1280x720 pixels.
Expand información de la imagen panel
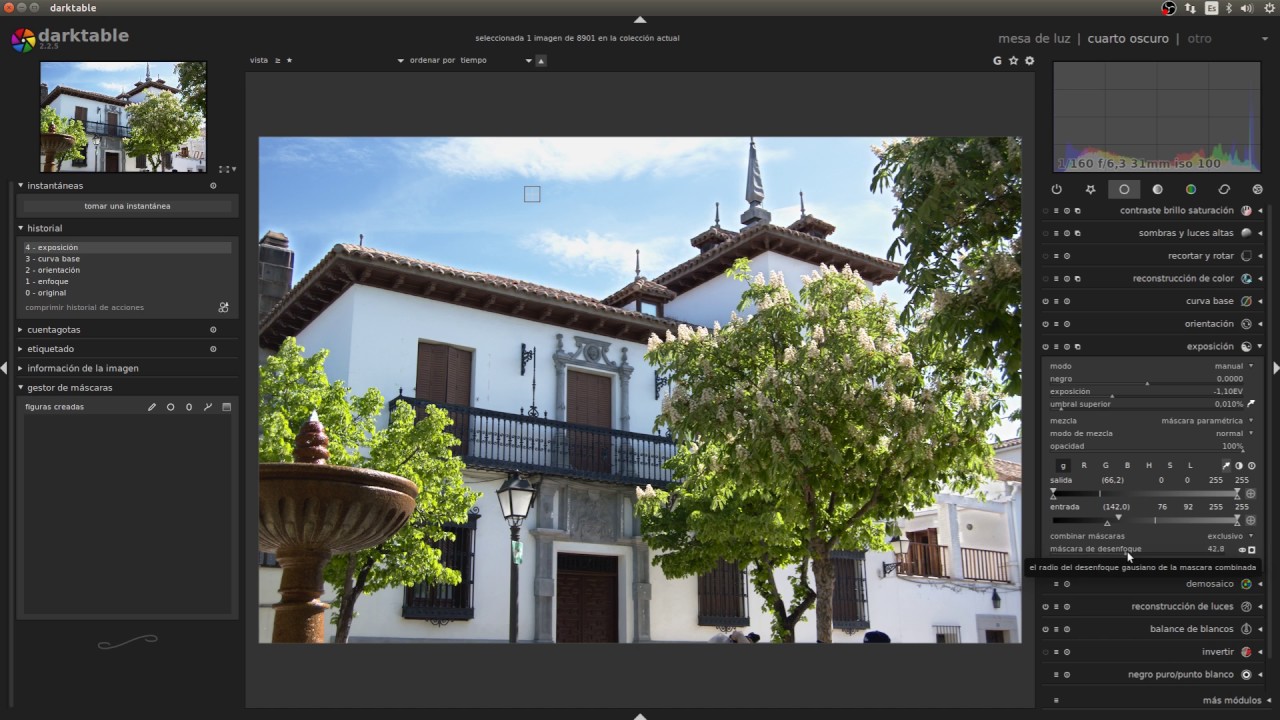click(x=21, y=368)
